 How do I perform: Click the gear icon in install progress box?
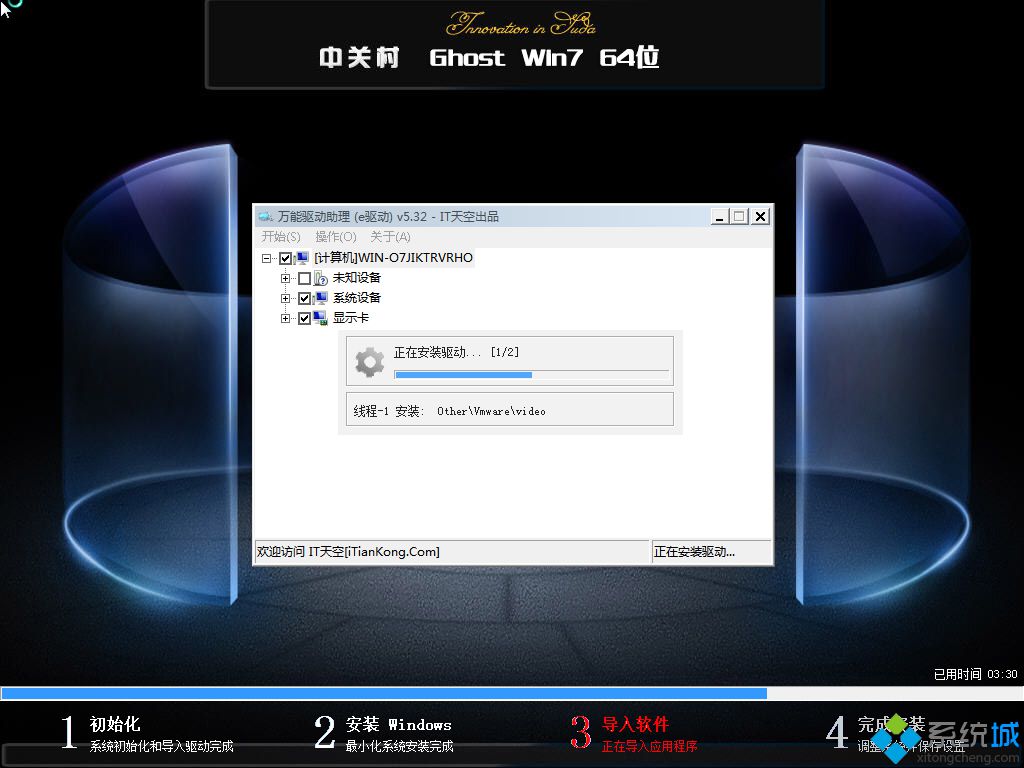pos(370,362)
